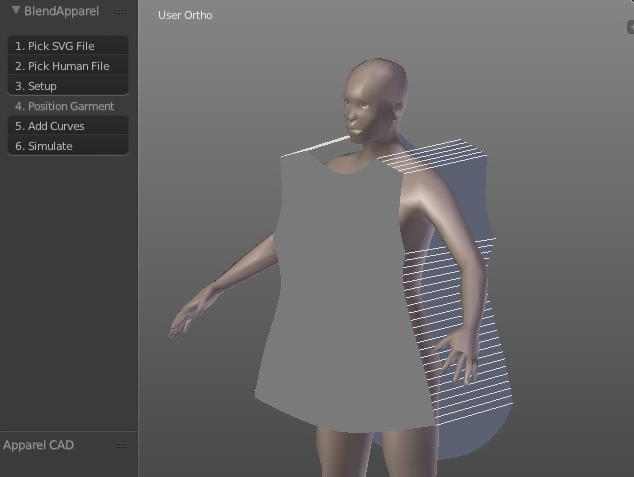Open the sidebar with the plus icon

pyautogui.click(x=629, y=28)
